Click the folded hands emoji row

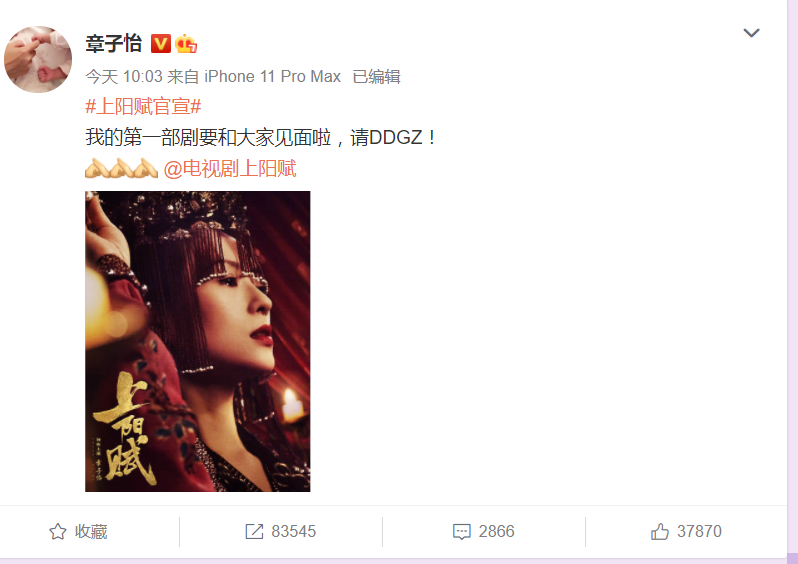(122, 168)
